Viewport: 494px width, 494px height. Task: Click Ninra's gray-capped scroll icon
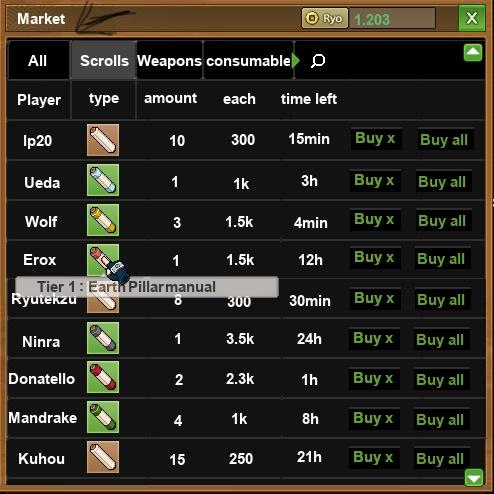103,338
